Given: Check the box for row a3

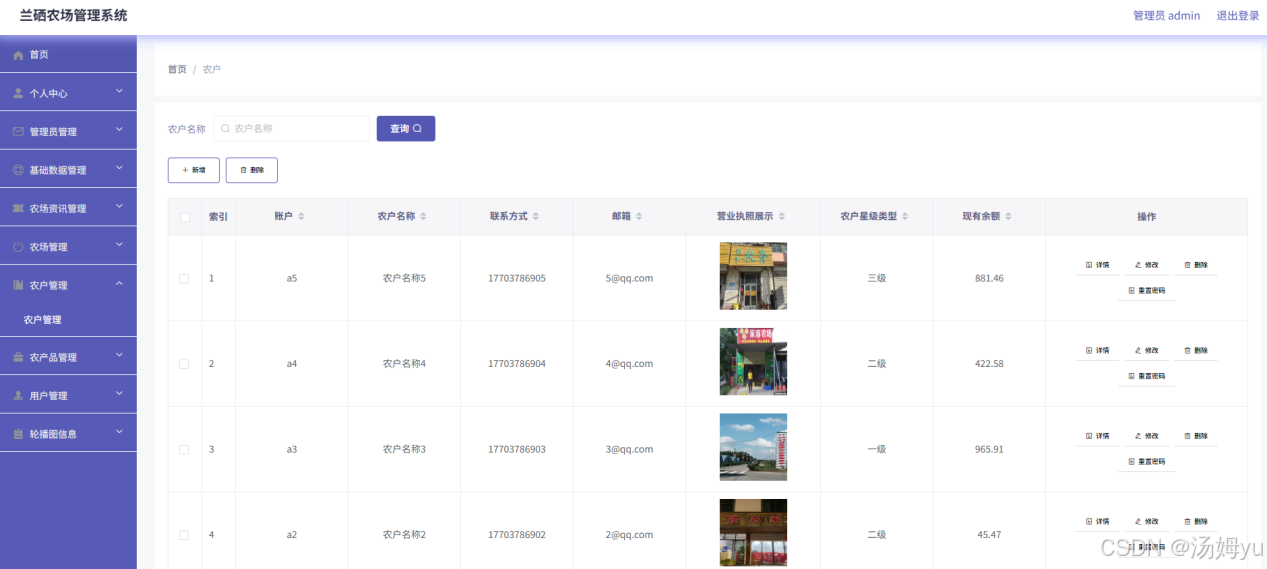Looking at the screenshot, I should tap(184, 450).
